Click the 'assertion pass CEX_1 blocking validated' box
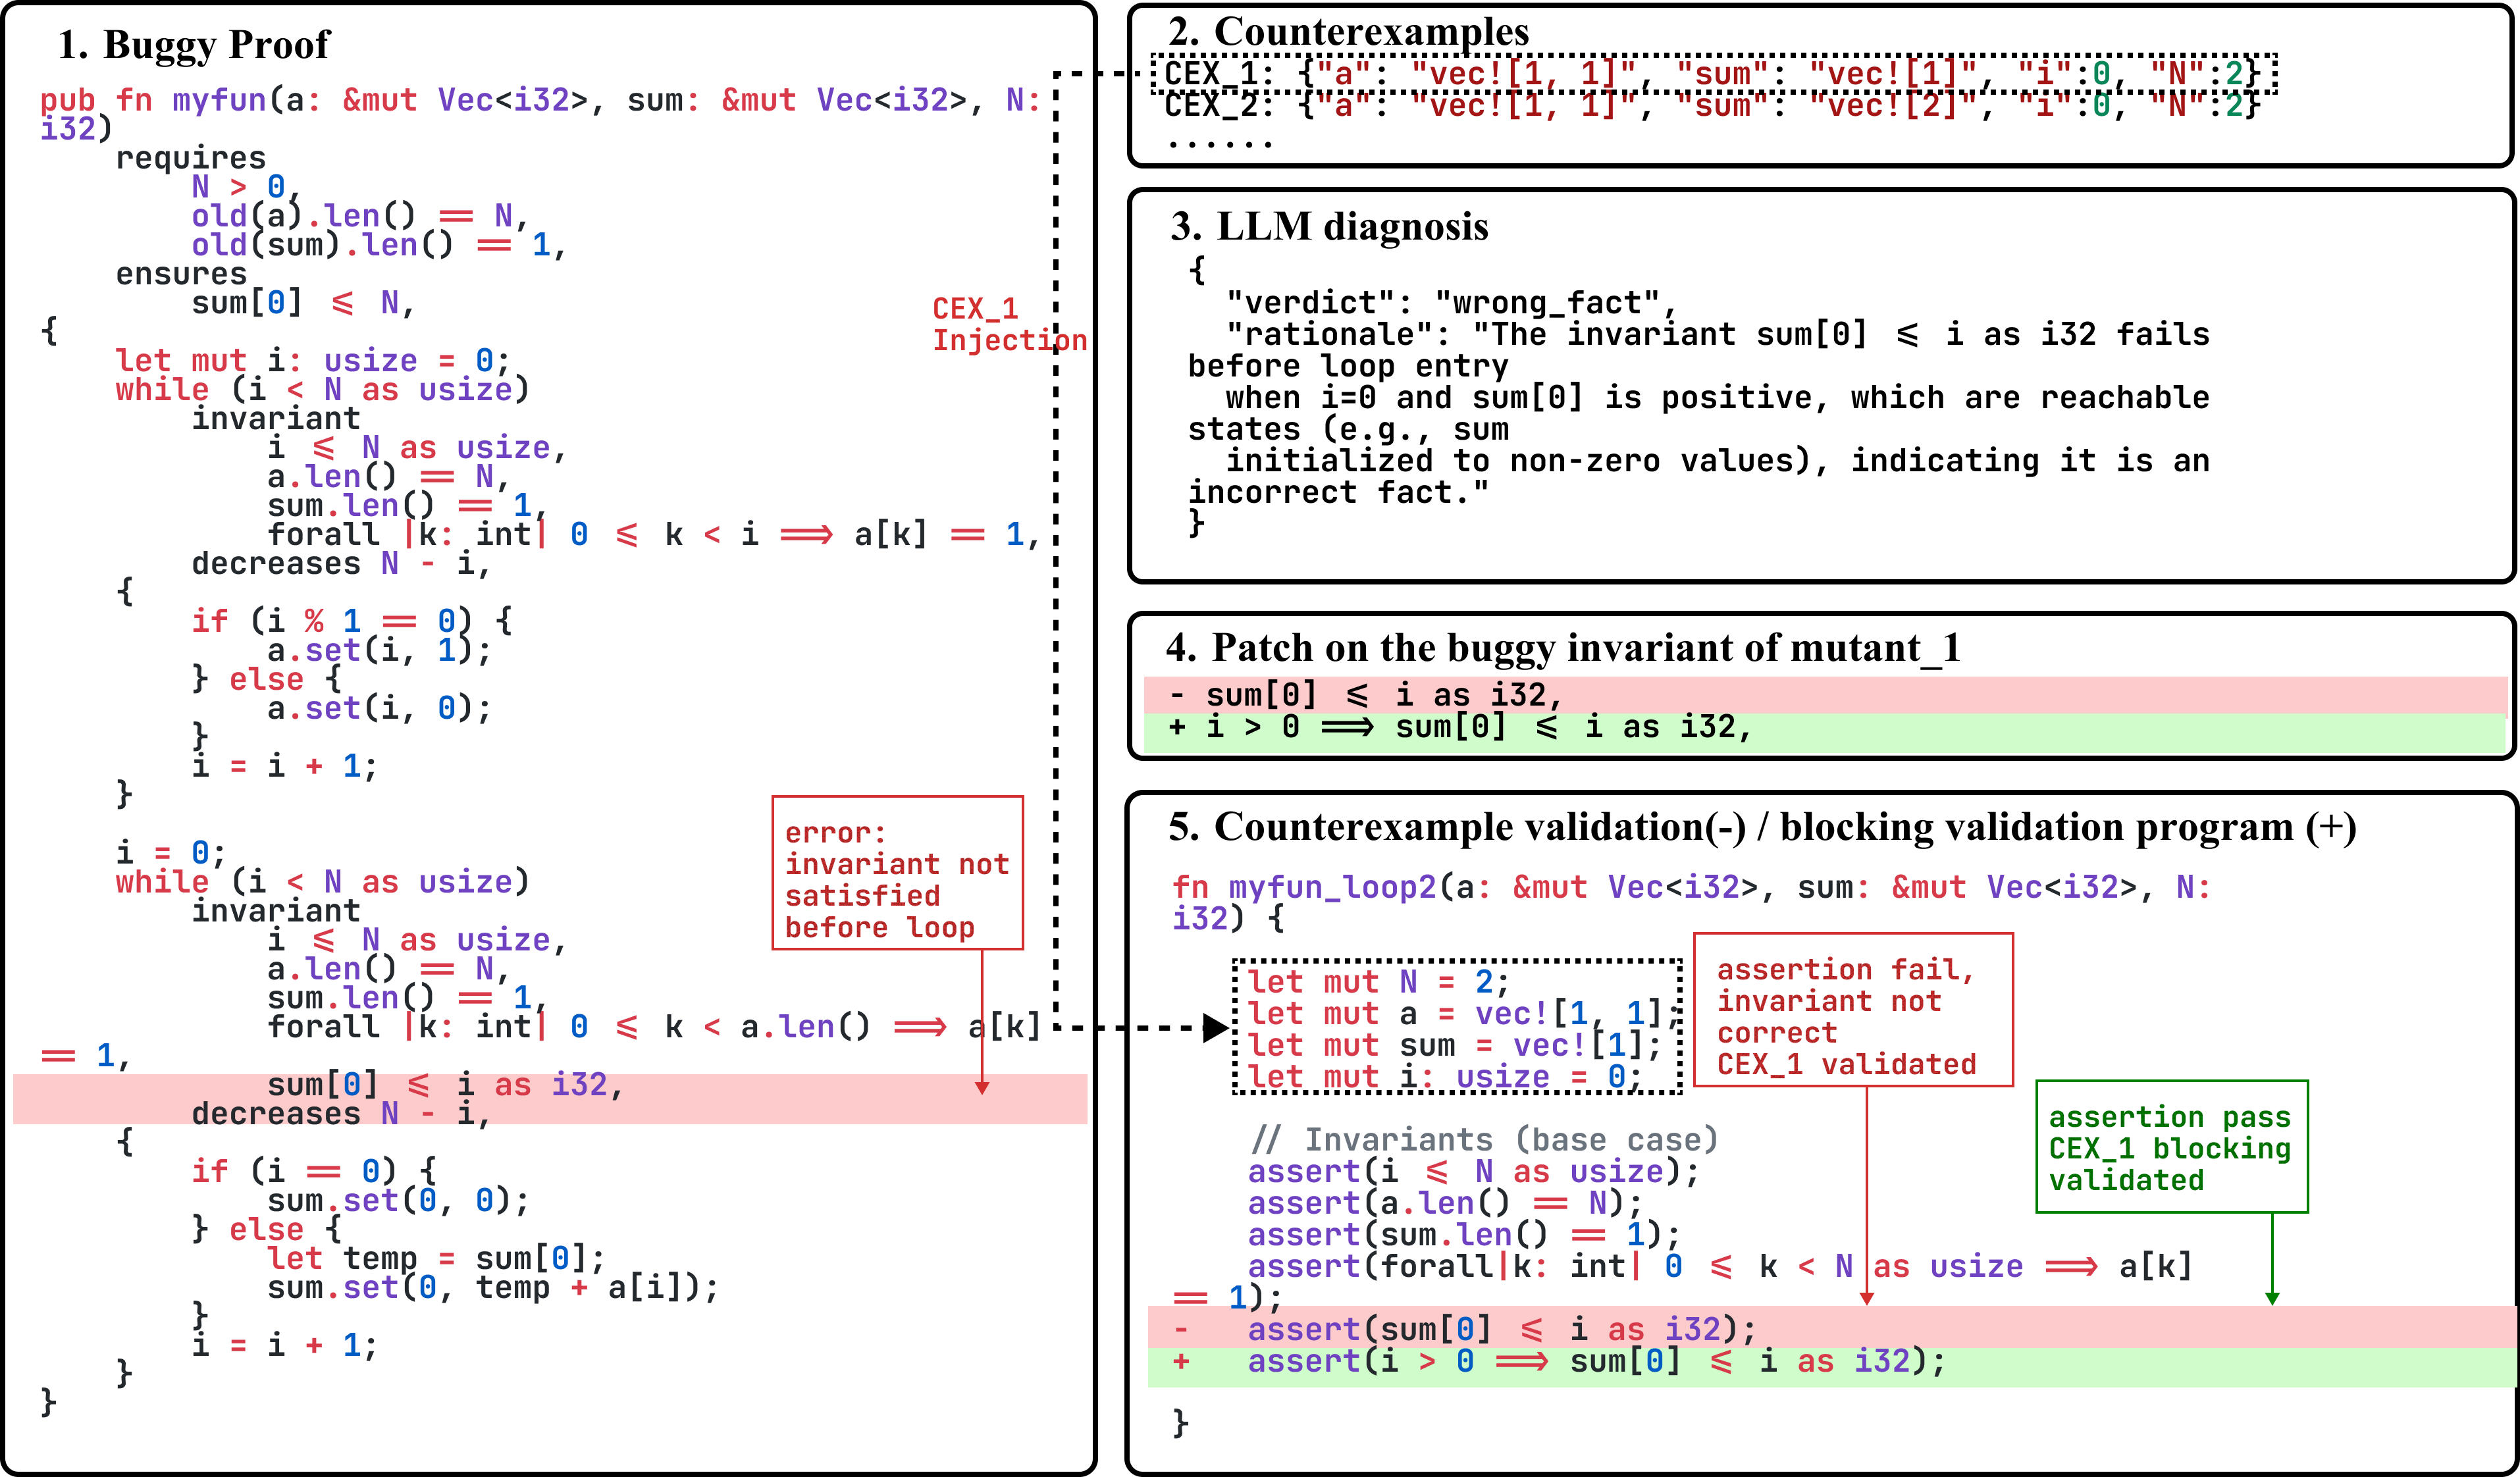The image size is (2520, 1477). click(2172, 1147)
